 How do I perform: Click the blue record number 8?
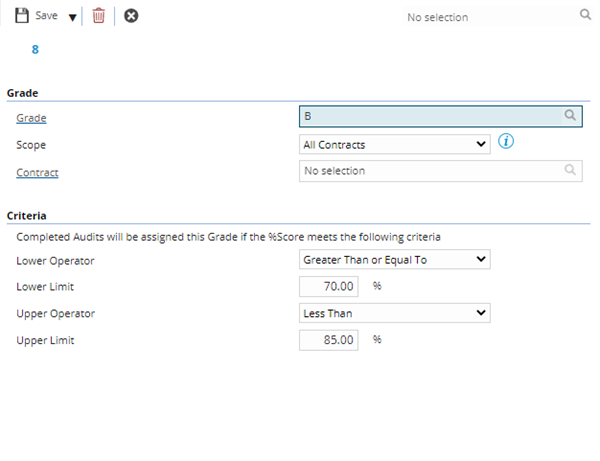coord(35,49)
